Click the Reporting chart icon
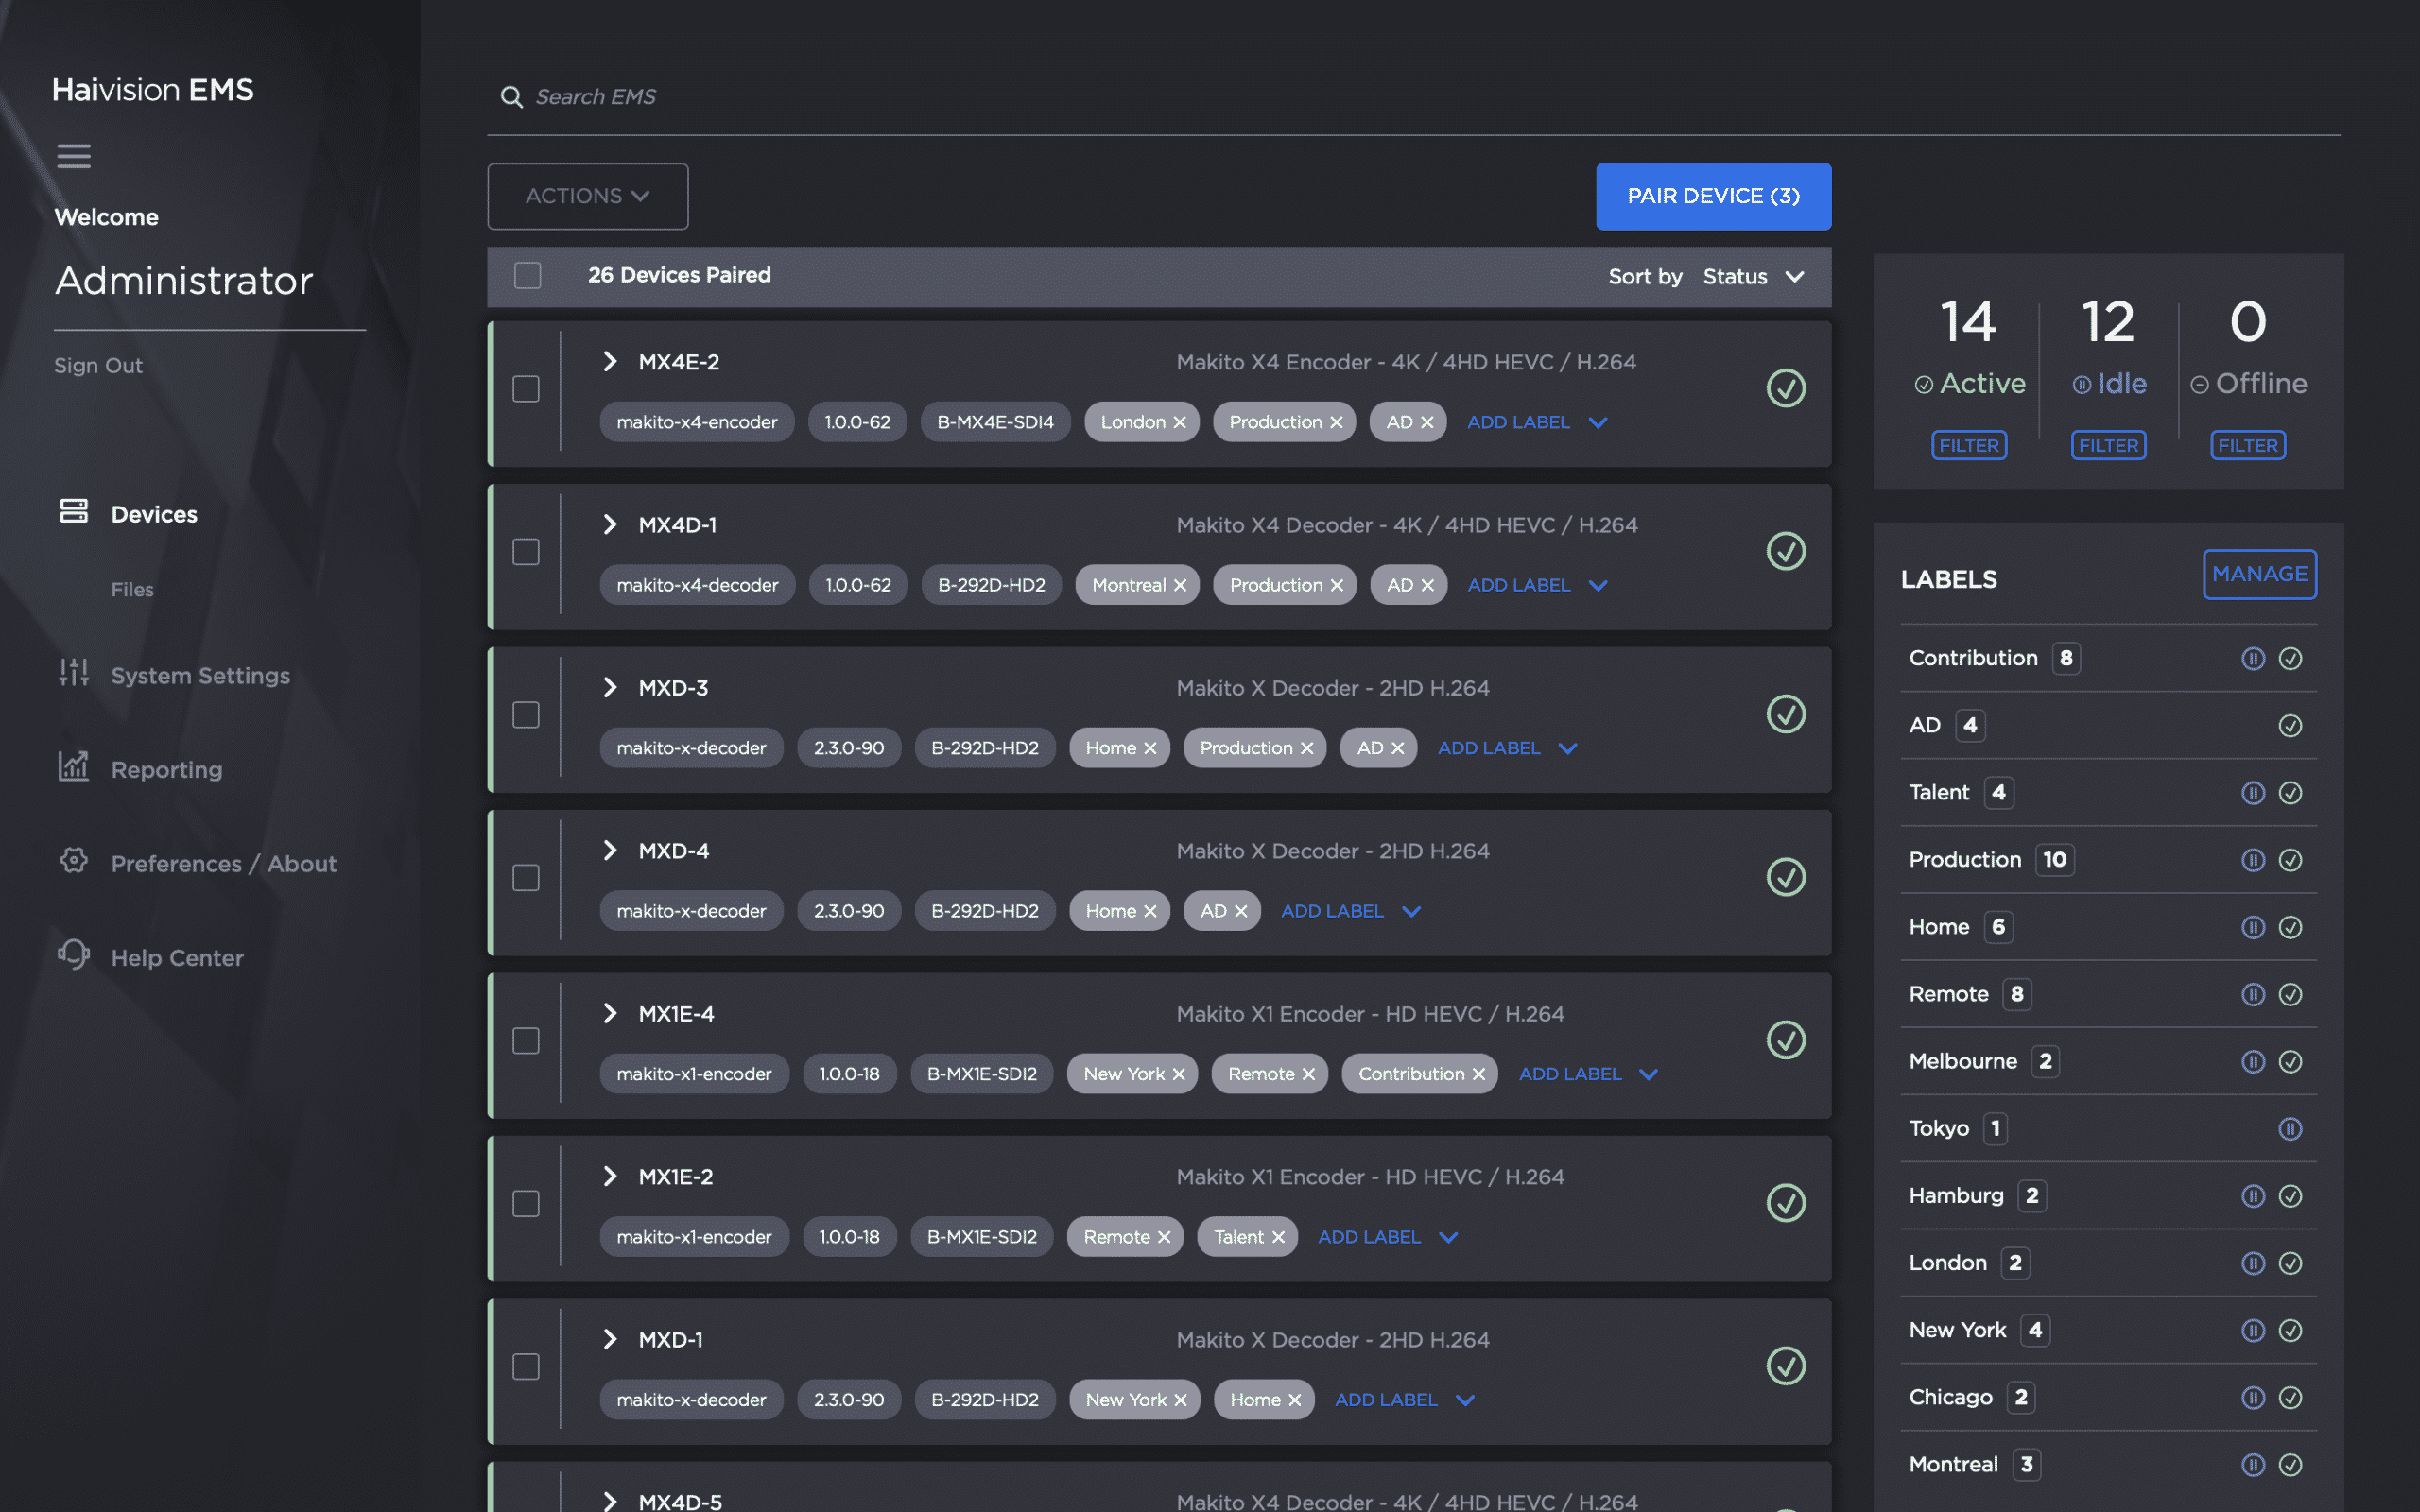Image resolution: width=2420 pixels, height=1512 pixels. click(x=73, y=766)
